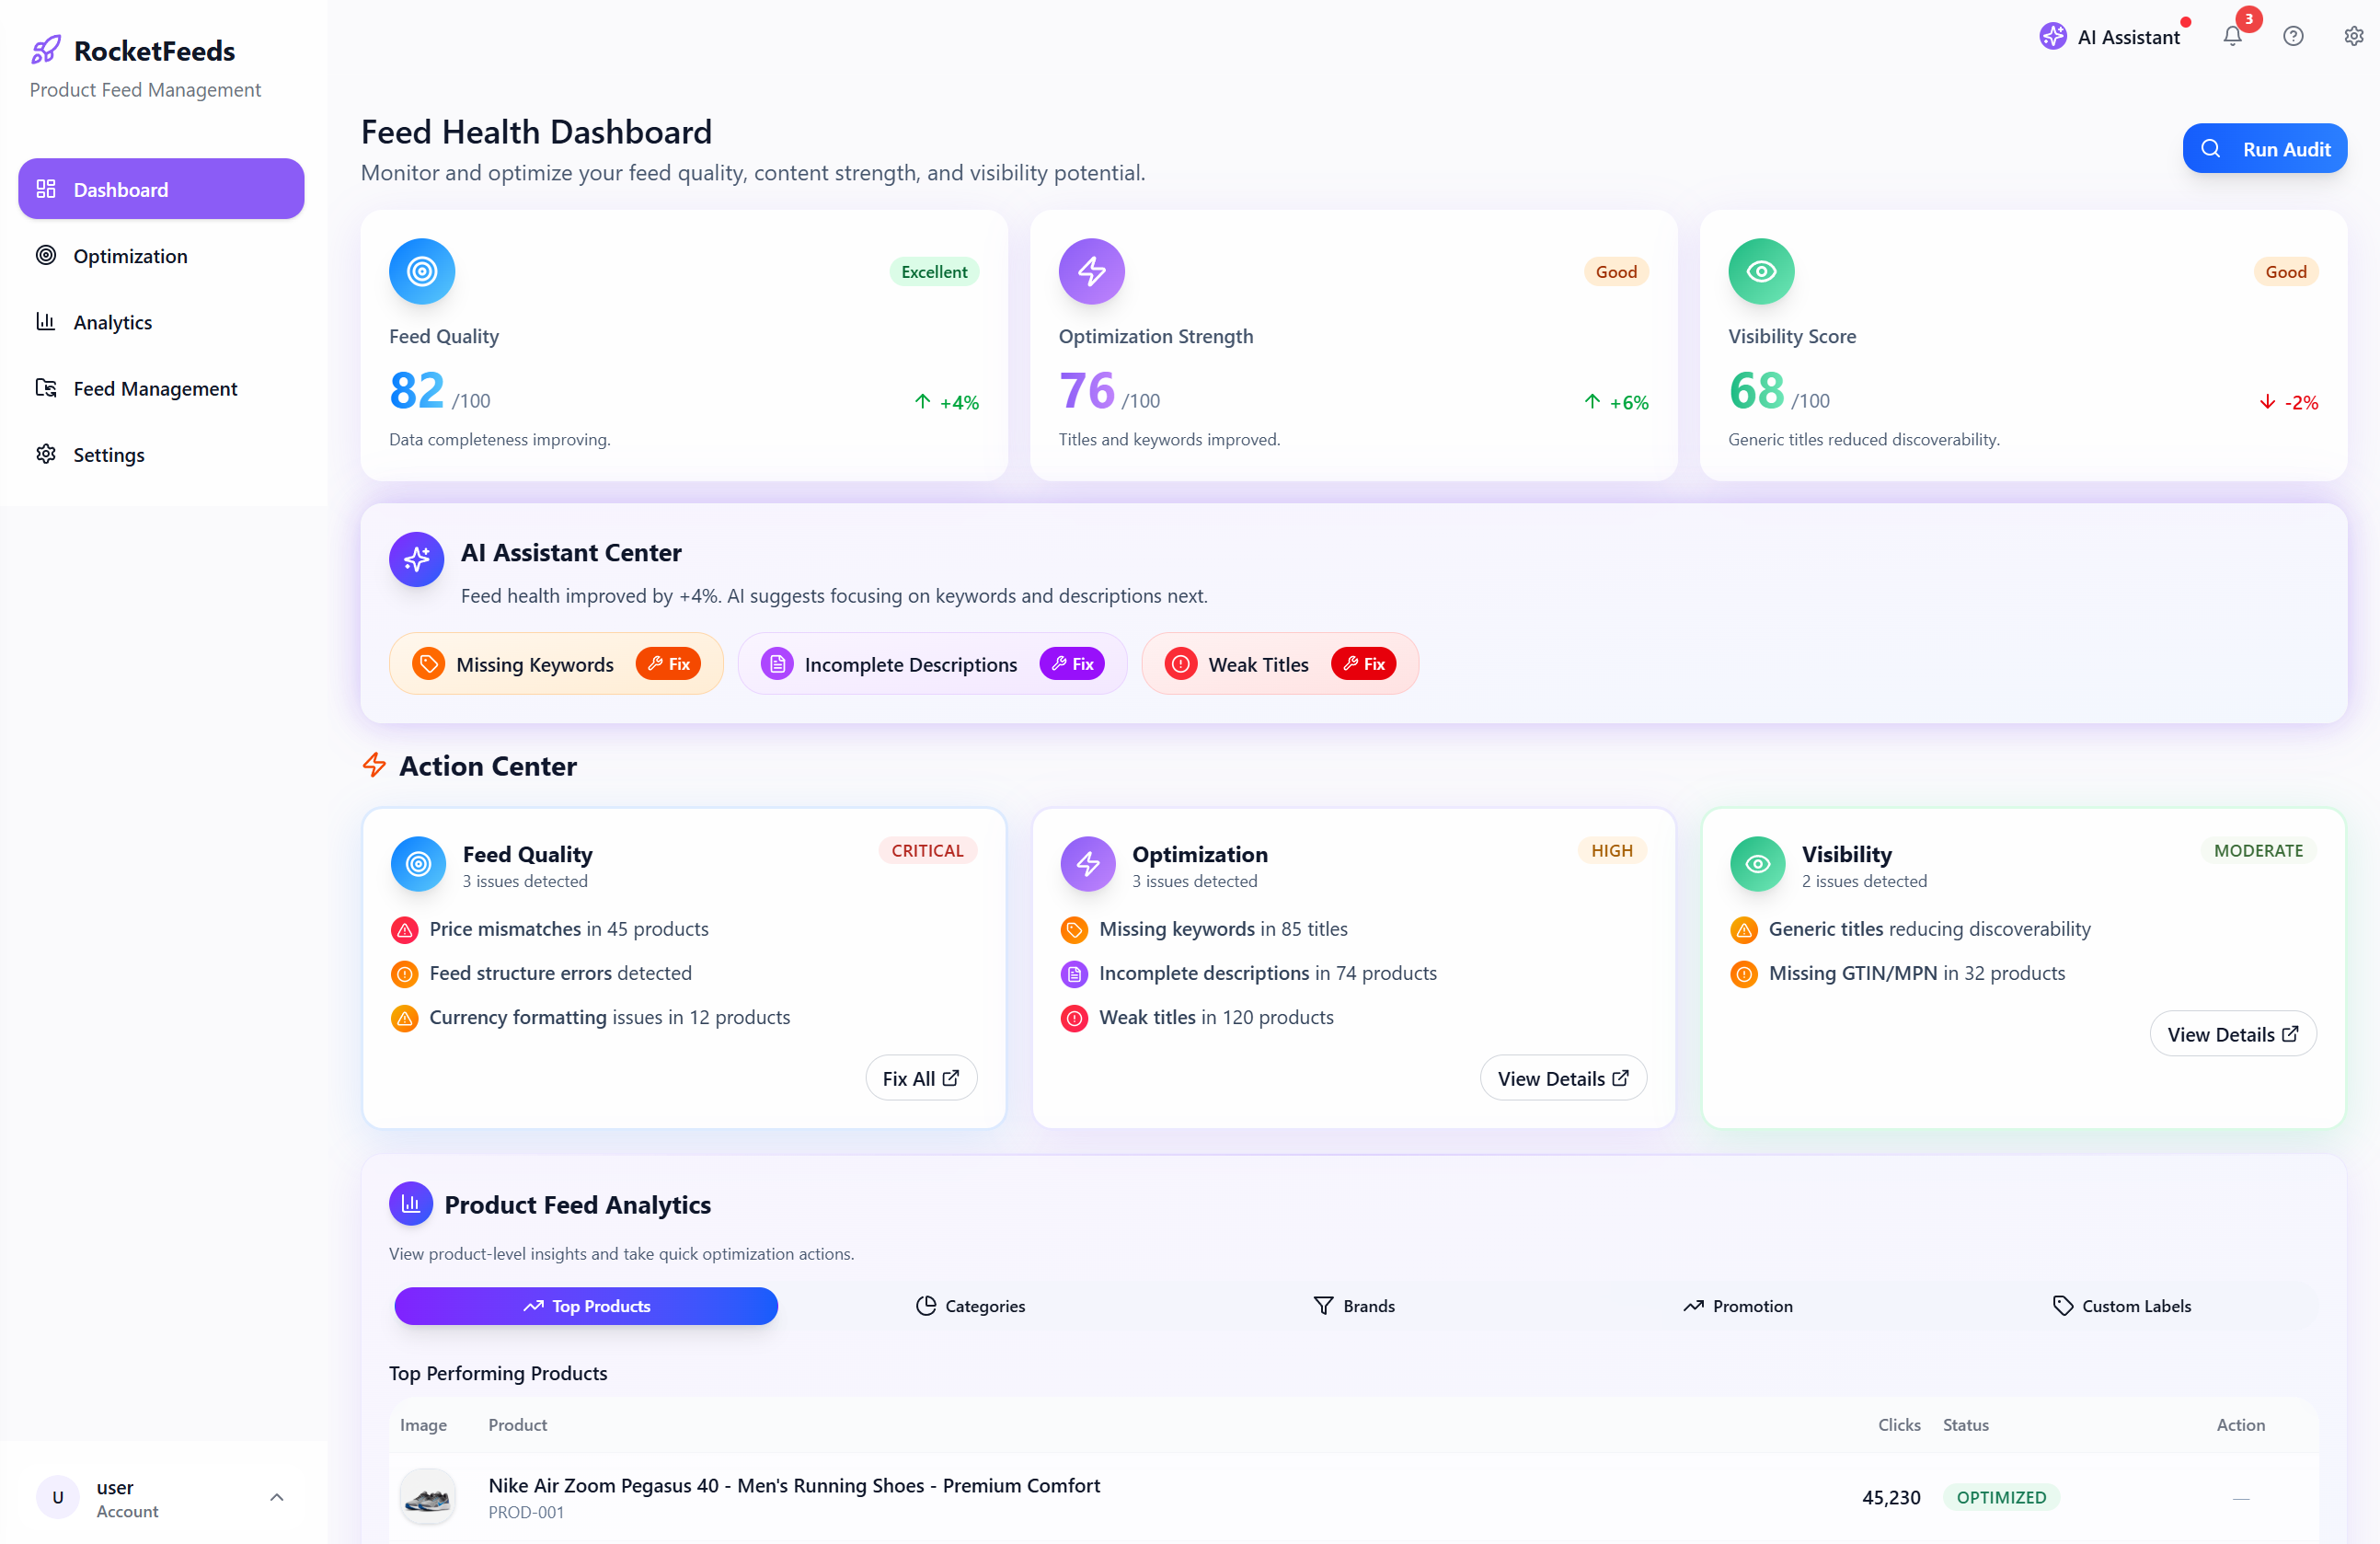Viewport: 2380px width, 1544px height.
Task: Open the AI Assistant sparkle icon
Action: (x=2054, y=36)
